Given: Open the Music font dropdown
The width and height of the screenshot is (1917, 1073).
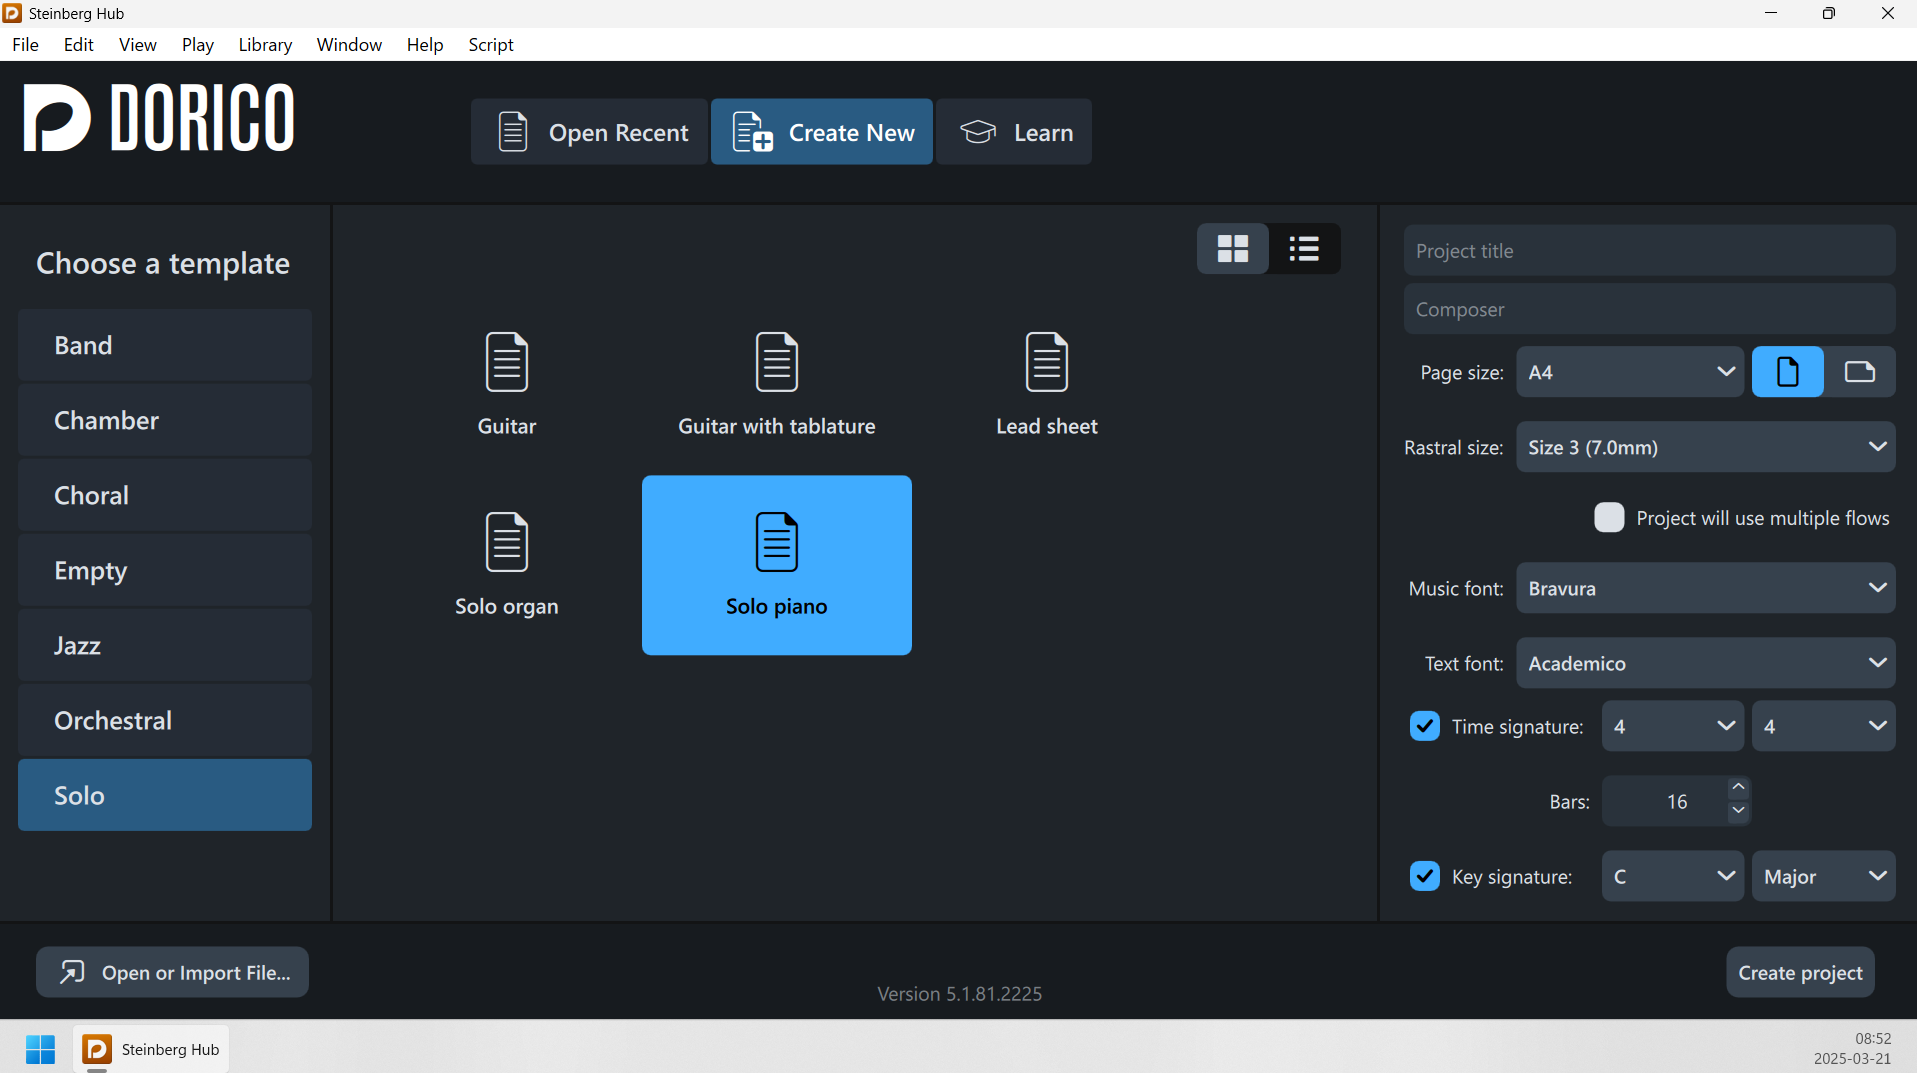Looking at the screenshot, I should coord(1706,588).
